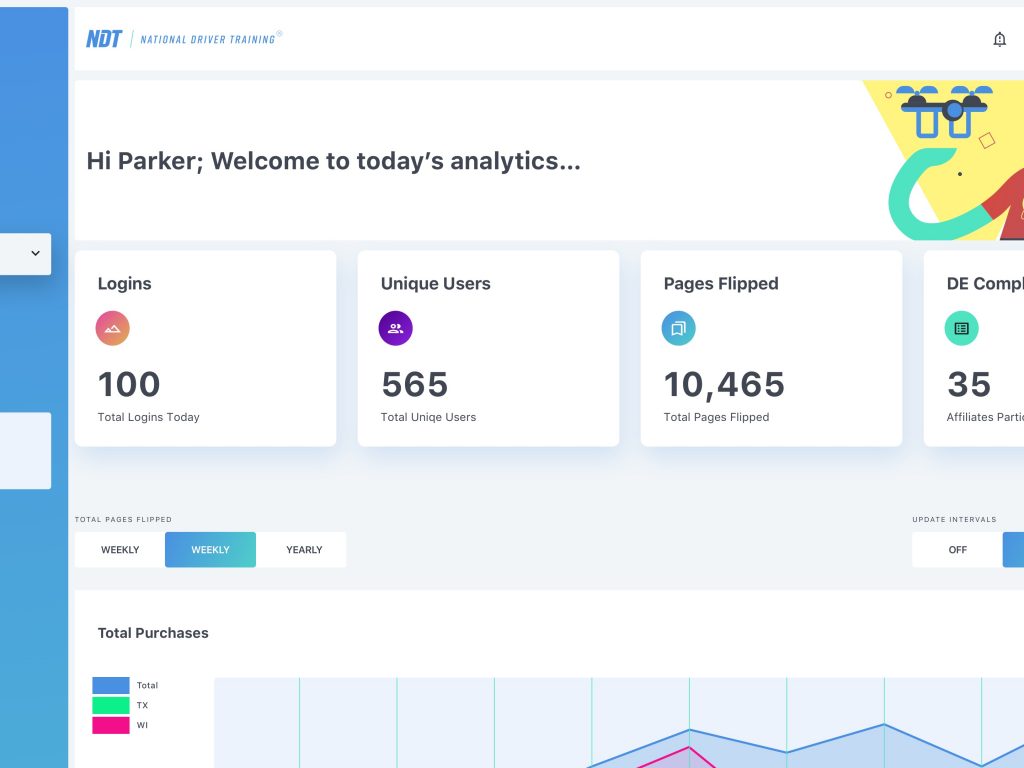1024x768 pixels.
Task: Click the "Pages Flipped" card title
Action: [x=721, y=283]
